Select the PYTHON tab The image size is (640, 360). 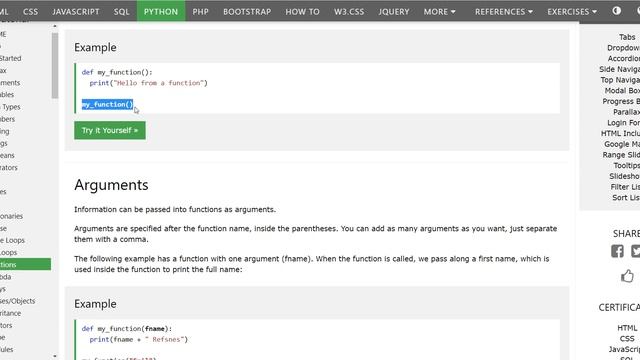click(x=161, y=11)
